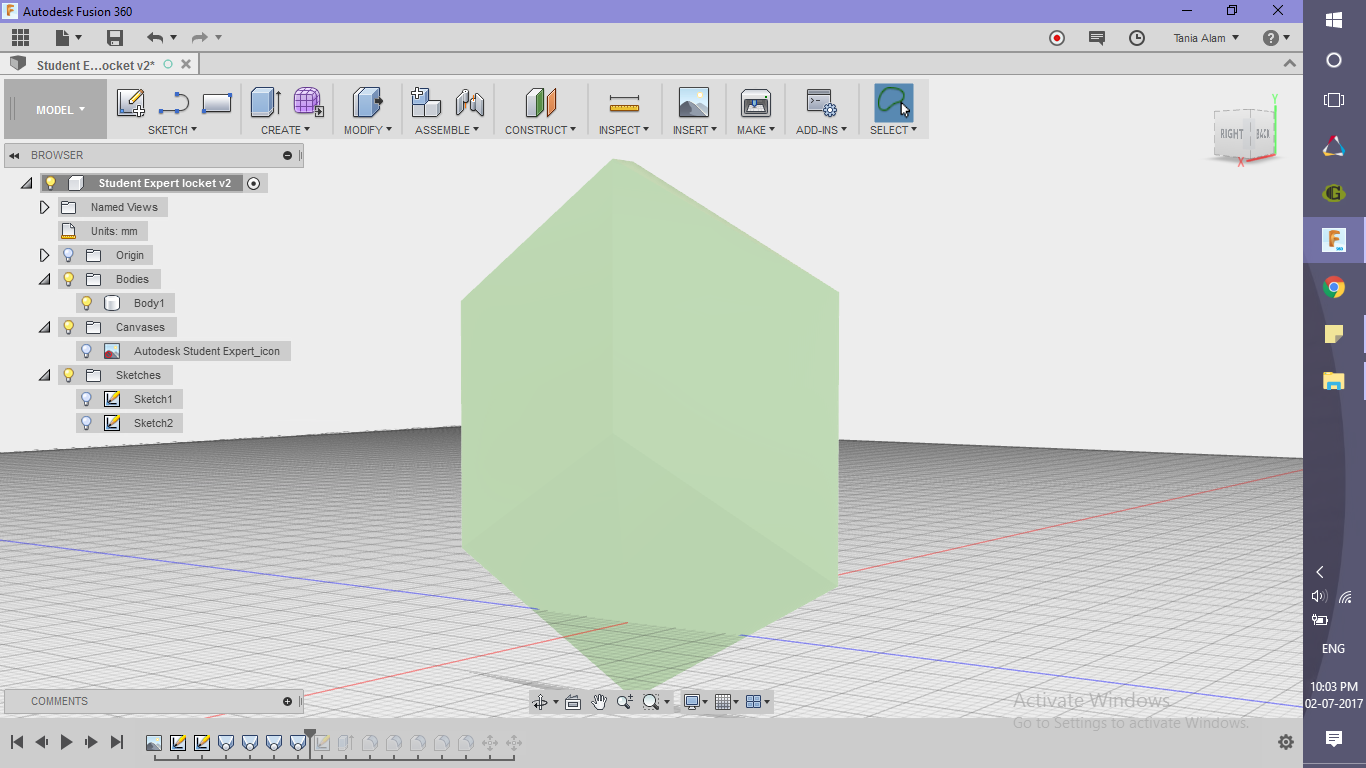The height and width of the screenshot is (768, 1366).
Task: Open the File menu dropdown
Action: 68,38
